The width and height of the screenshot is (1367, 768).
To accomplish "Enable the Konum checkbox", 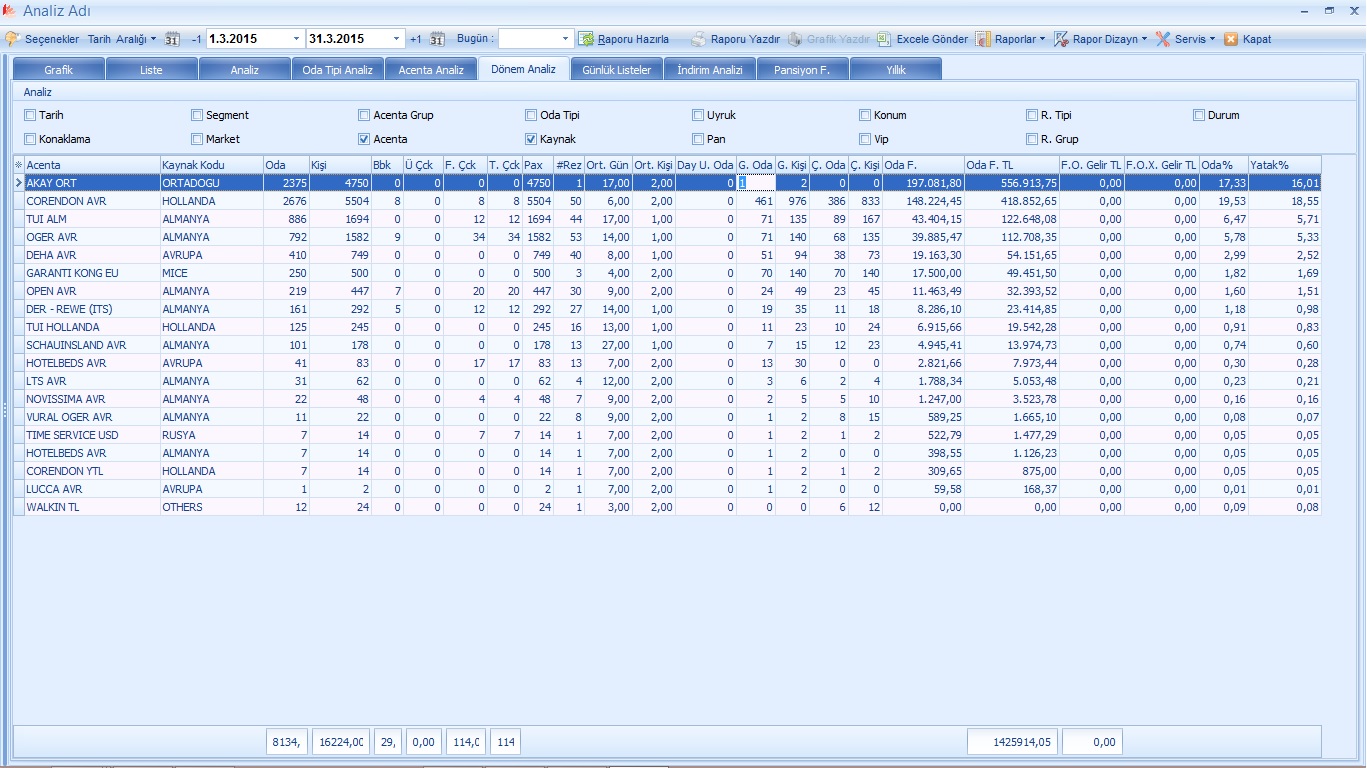I will pos(865,115).
